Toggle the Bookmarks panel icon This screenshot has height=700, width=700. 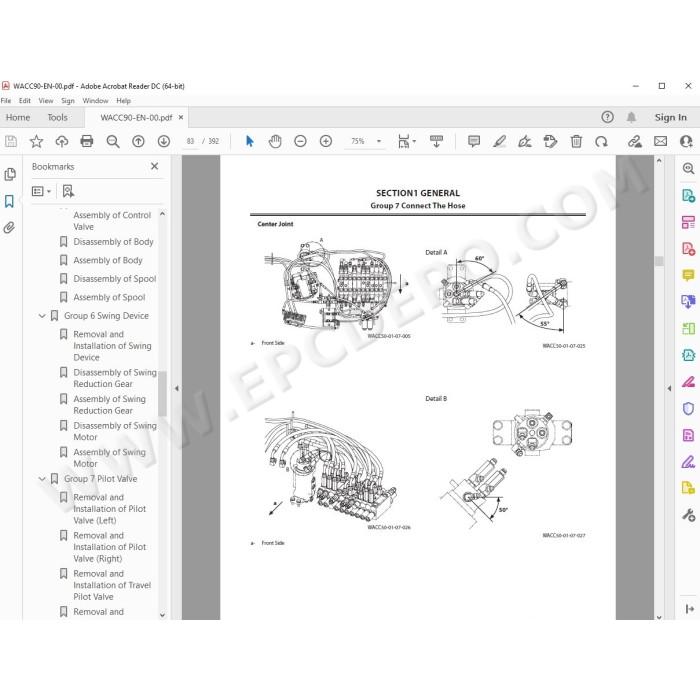[9, 201]
